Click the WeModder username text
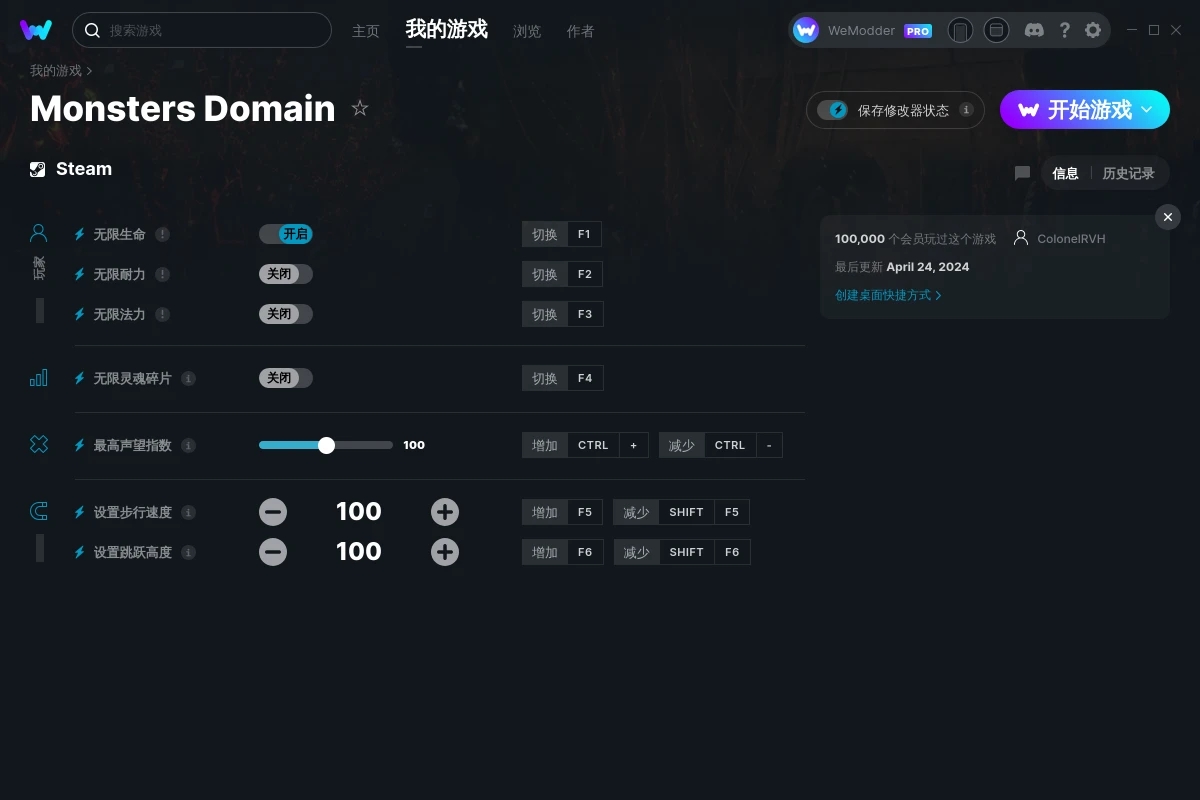The width and height of the screenshot is (1200, 800). [861, 31]
